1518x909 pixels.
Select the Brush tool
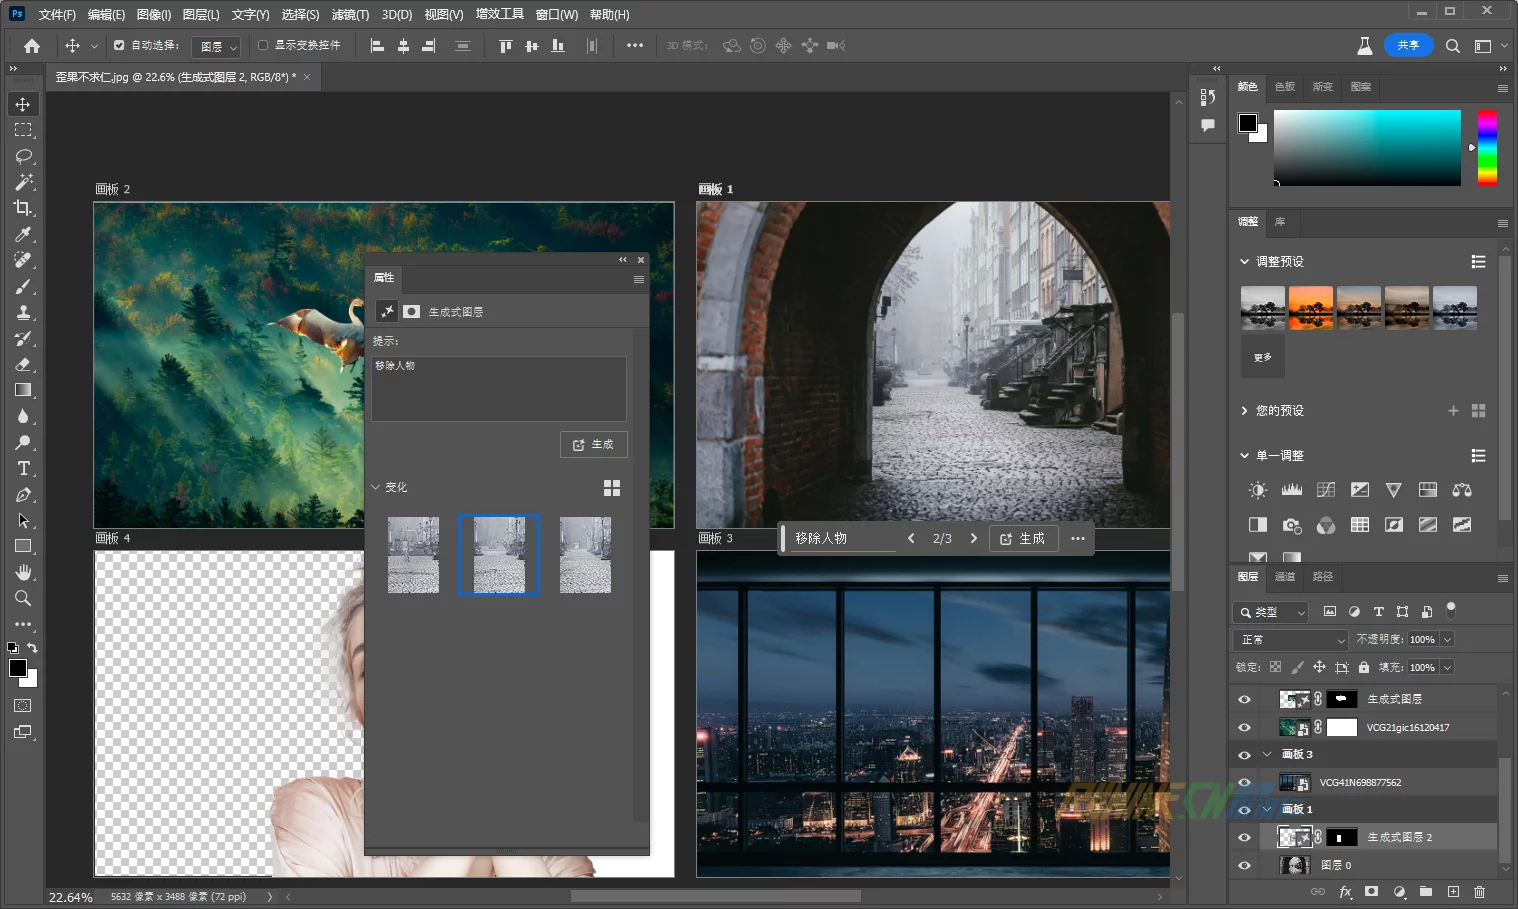click(x=23, y=286)
